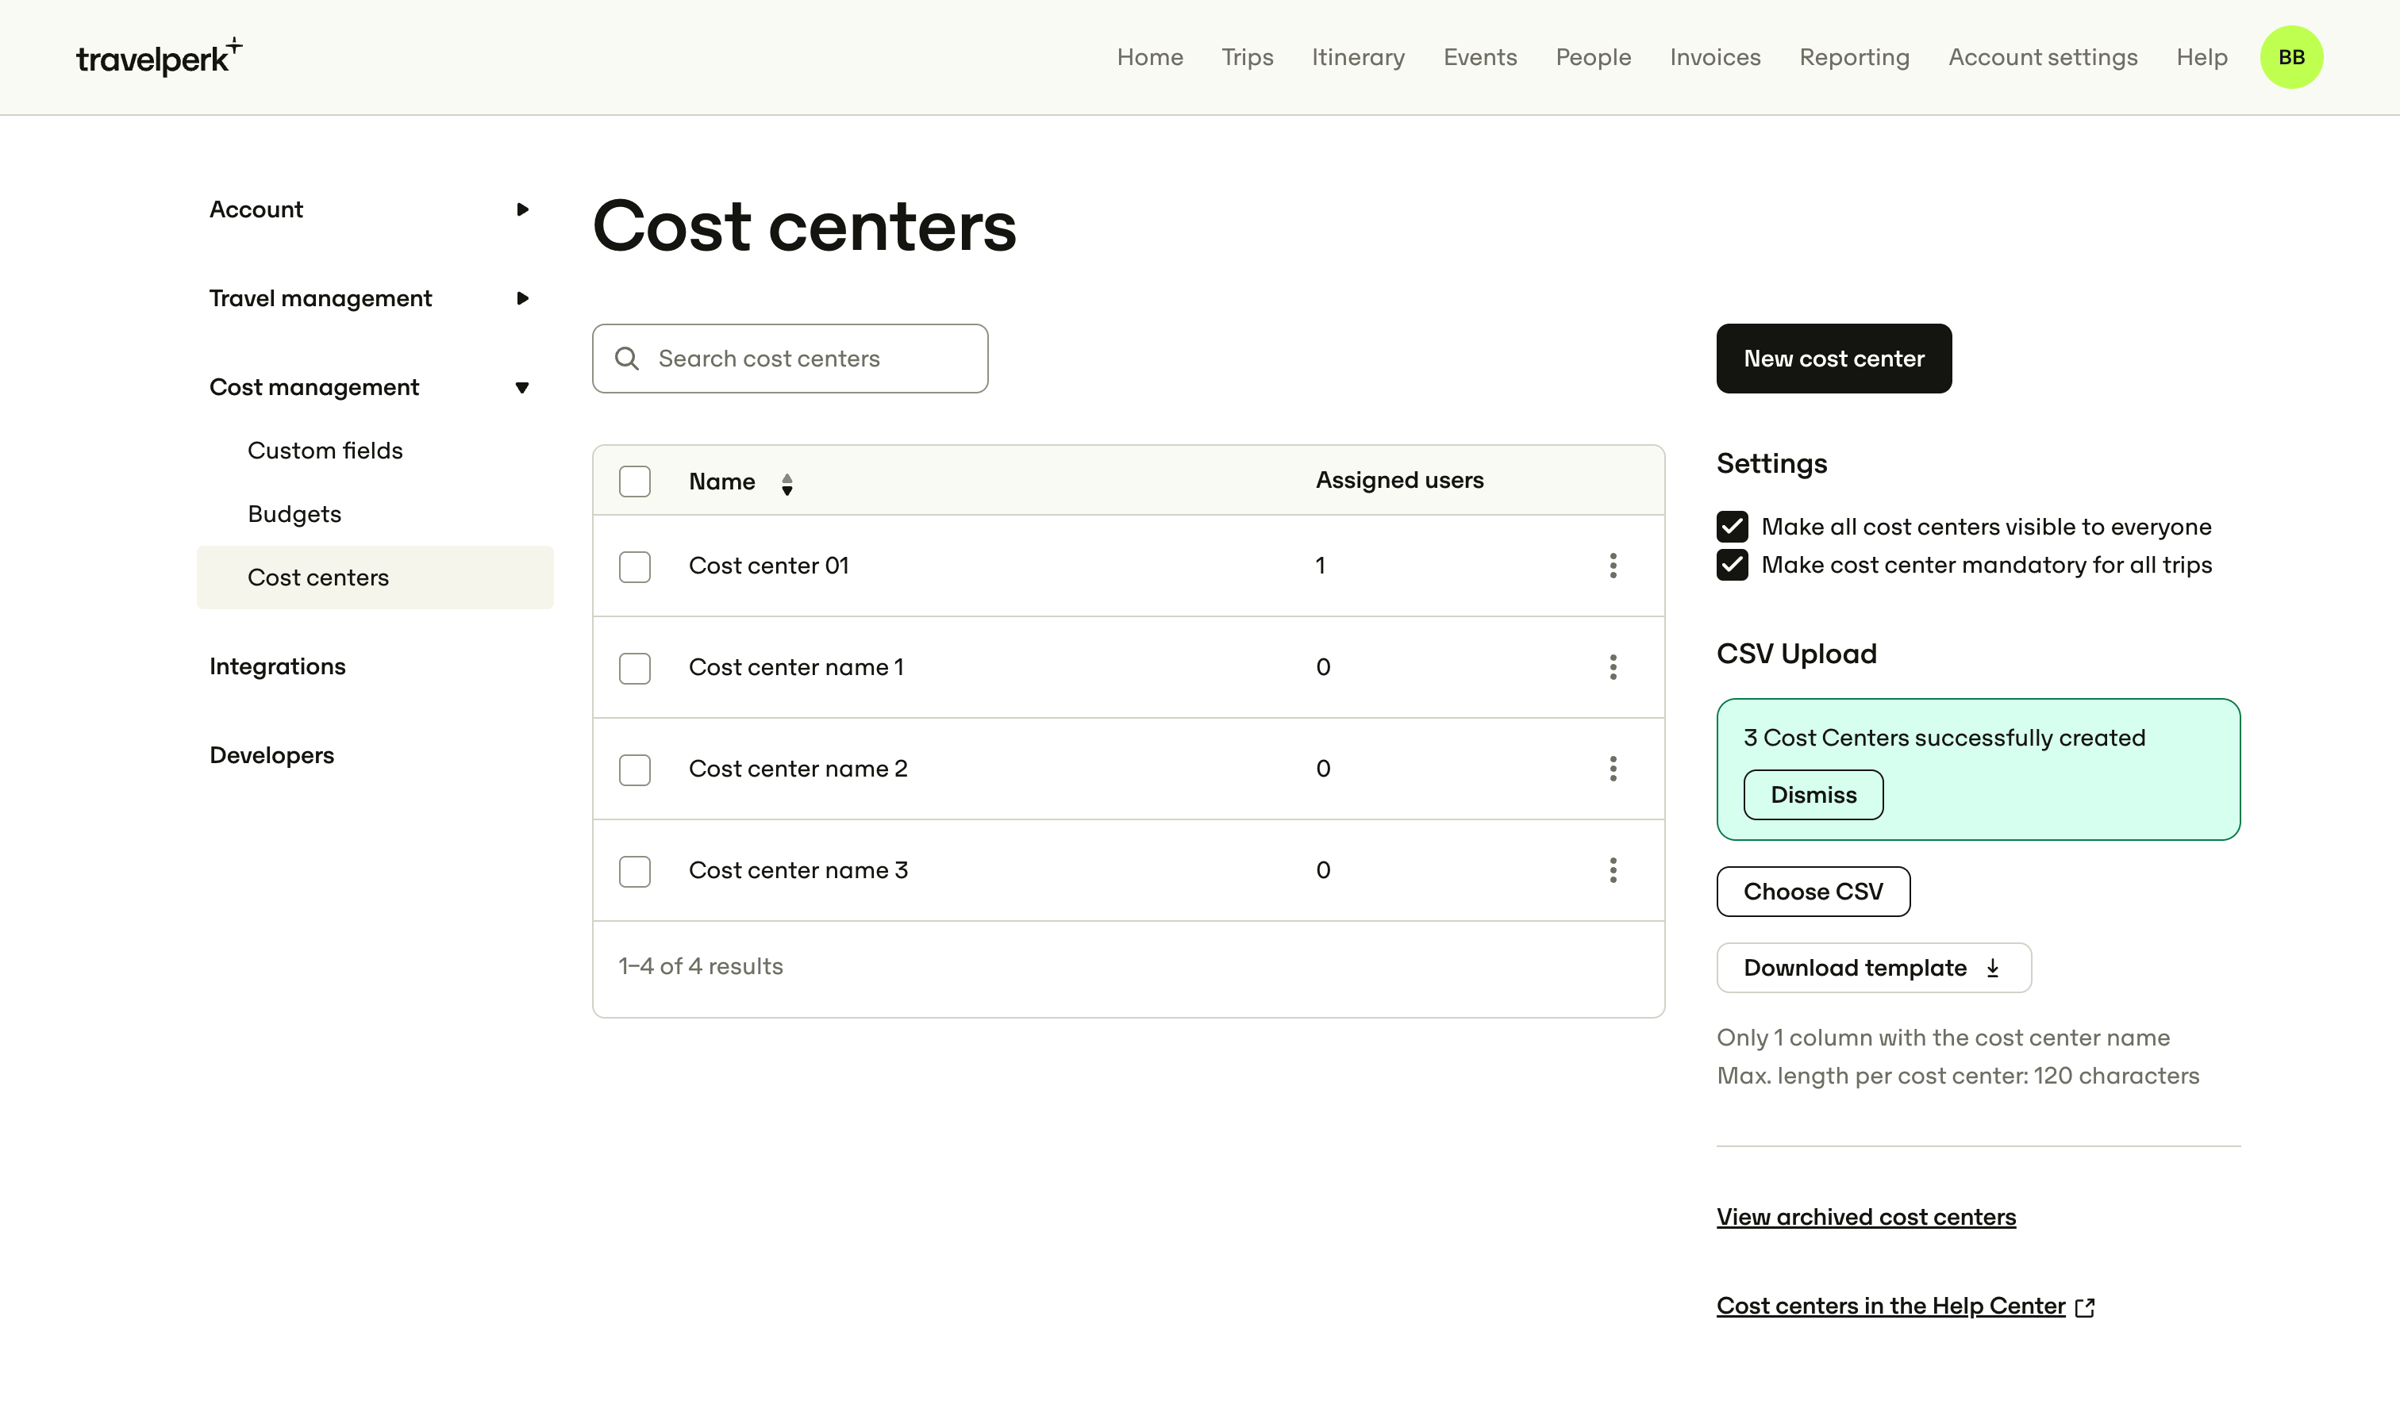Click the '1–4 of 4 results' text

coord(700,966)
